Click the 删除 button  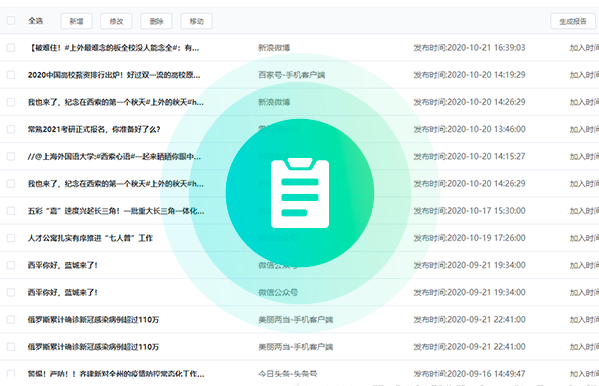point(156,21)
